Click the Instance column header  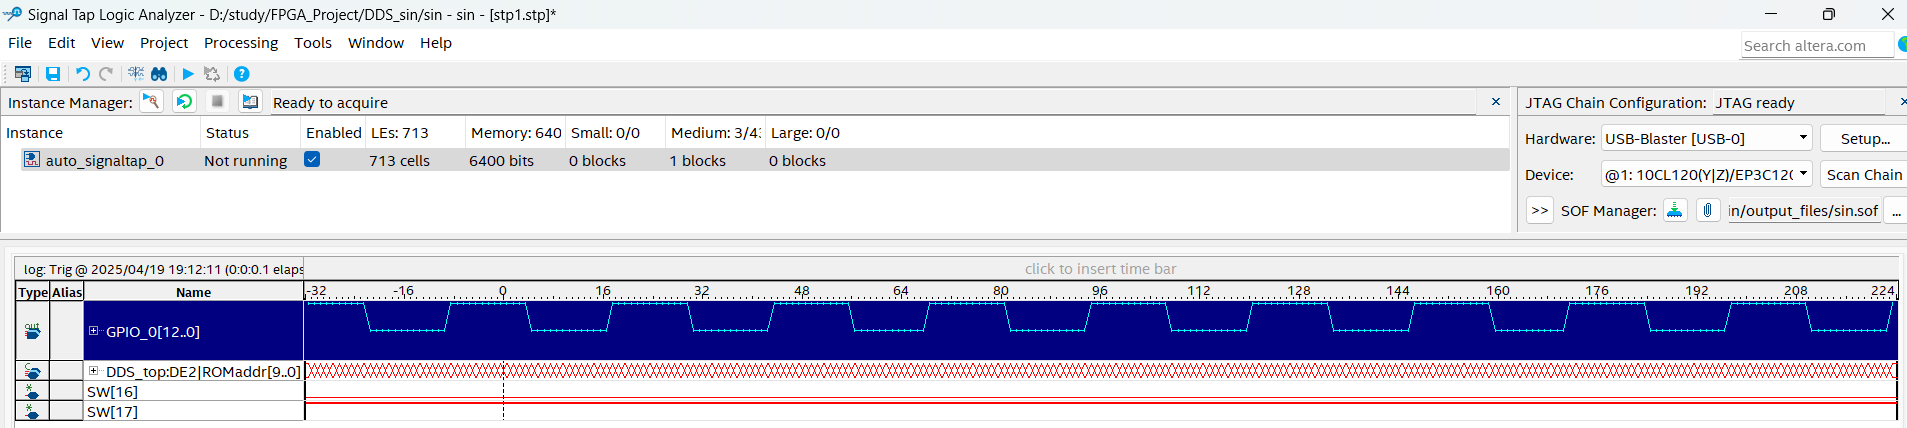[100, 133]
